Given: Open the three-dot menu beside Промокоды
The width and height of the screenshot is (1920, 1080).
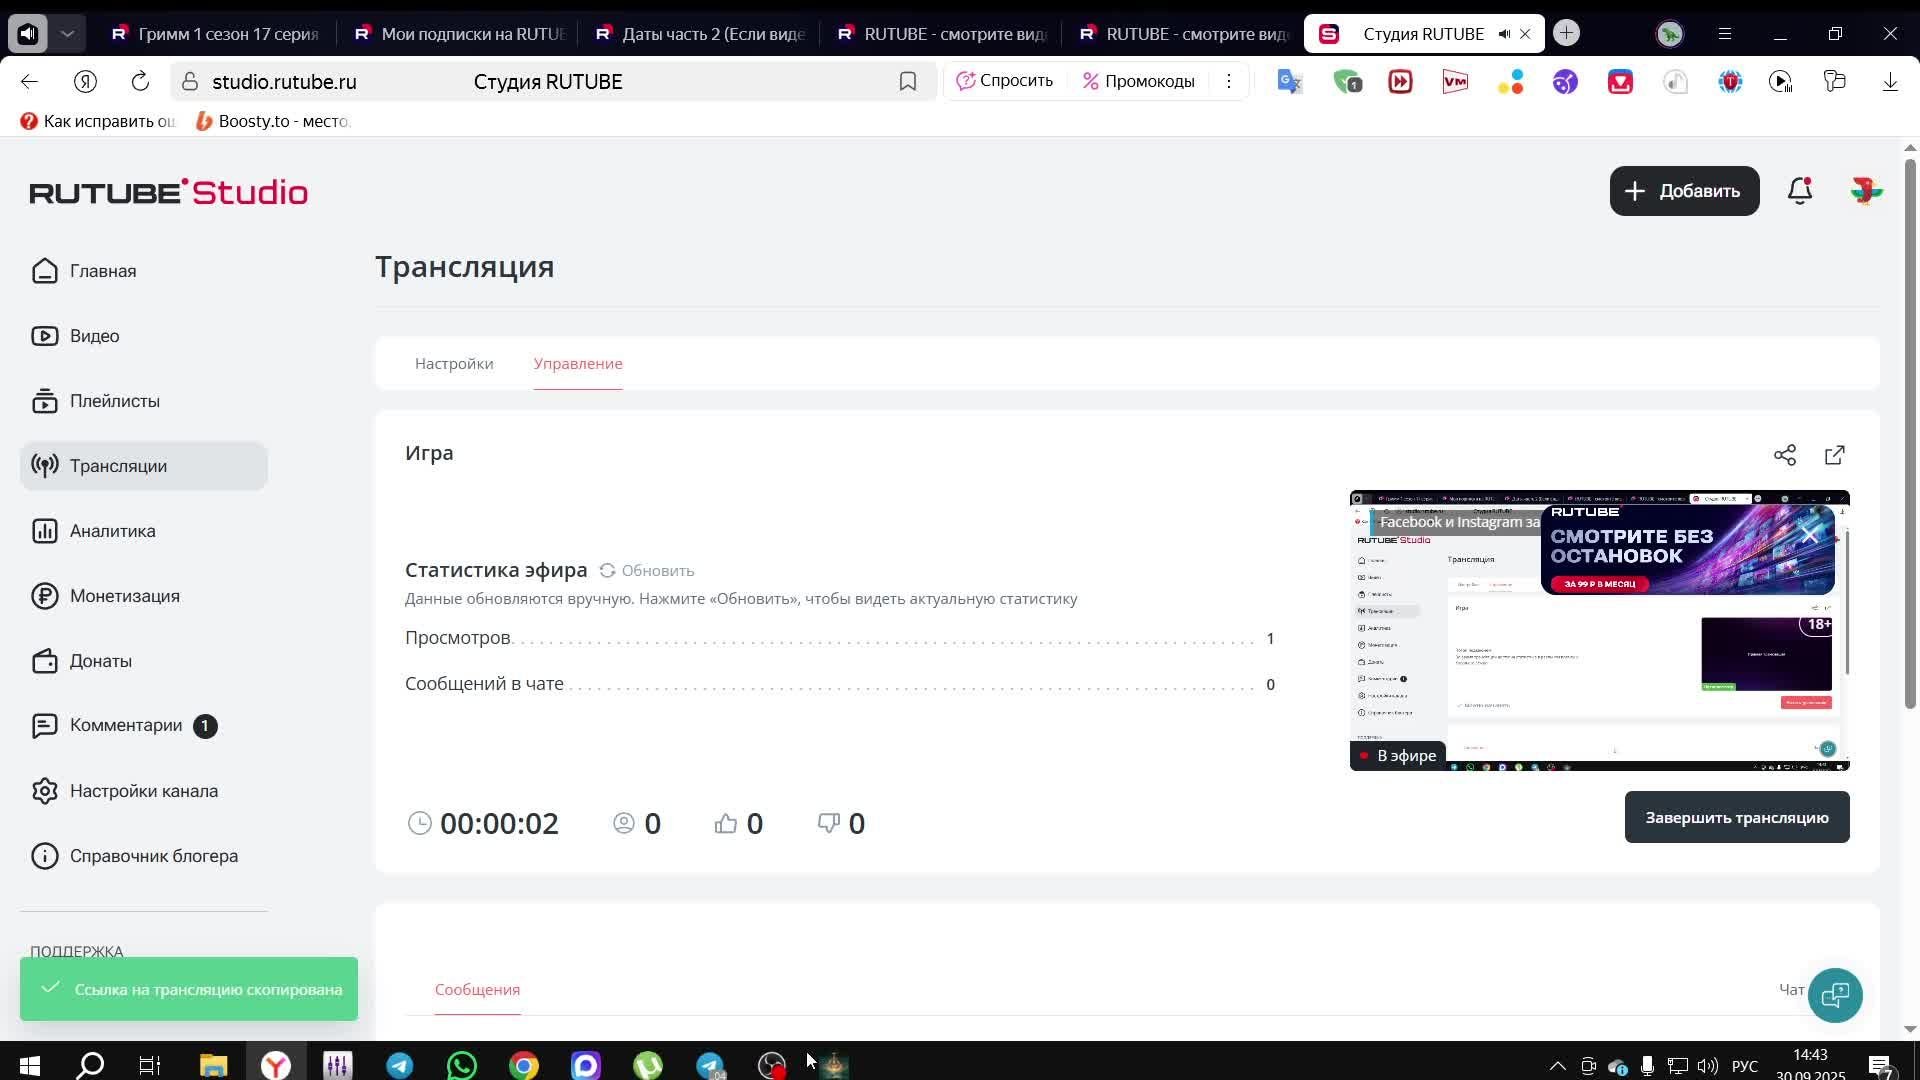Looking at the screenshot, I should (1229, 82).
